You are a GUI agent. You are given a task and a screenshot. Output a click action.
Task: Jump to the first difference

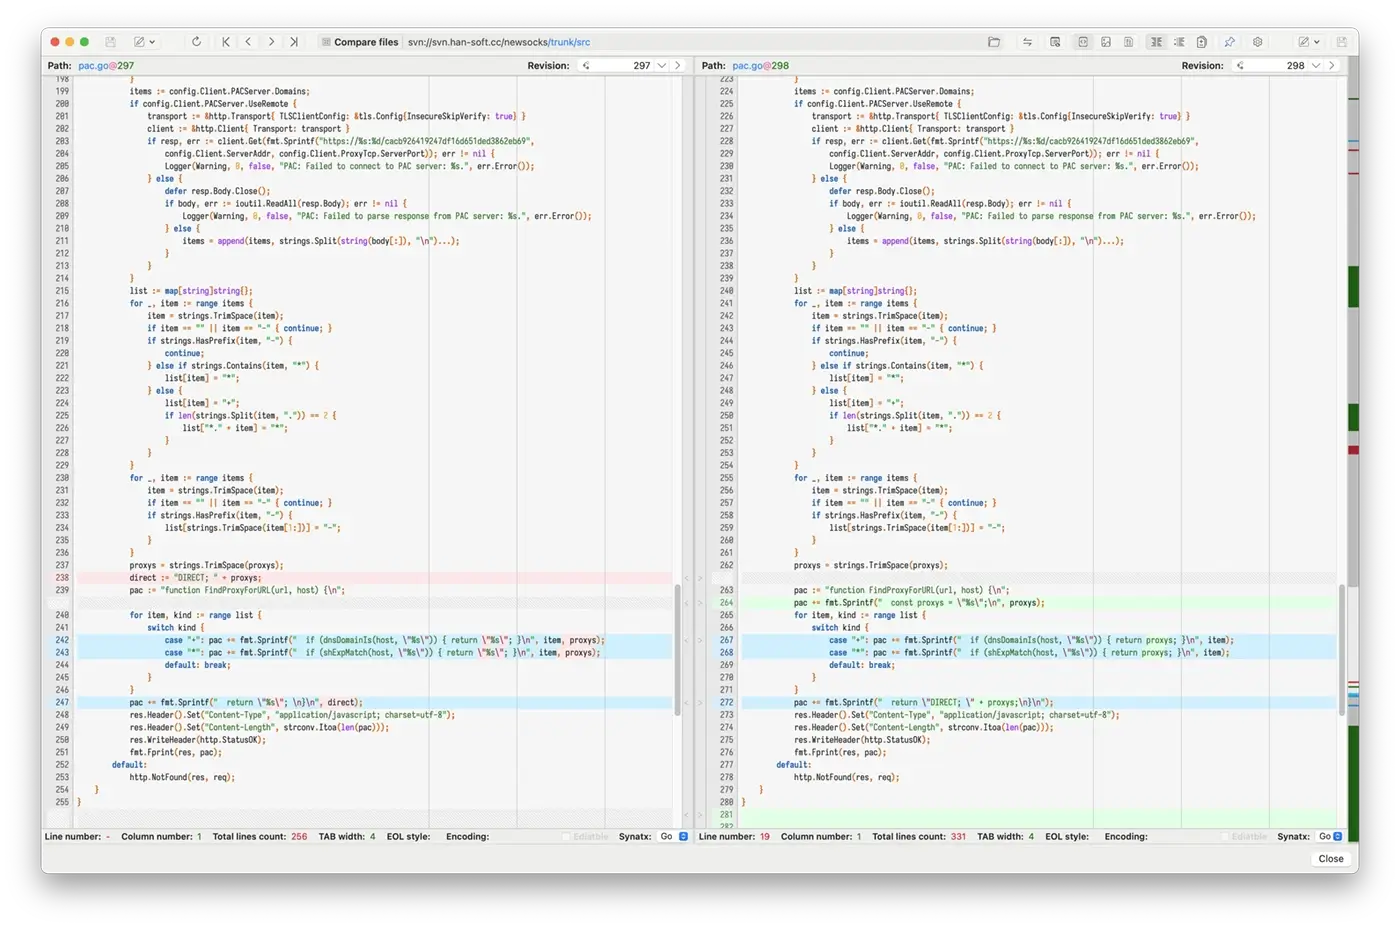coord(226,42)
